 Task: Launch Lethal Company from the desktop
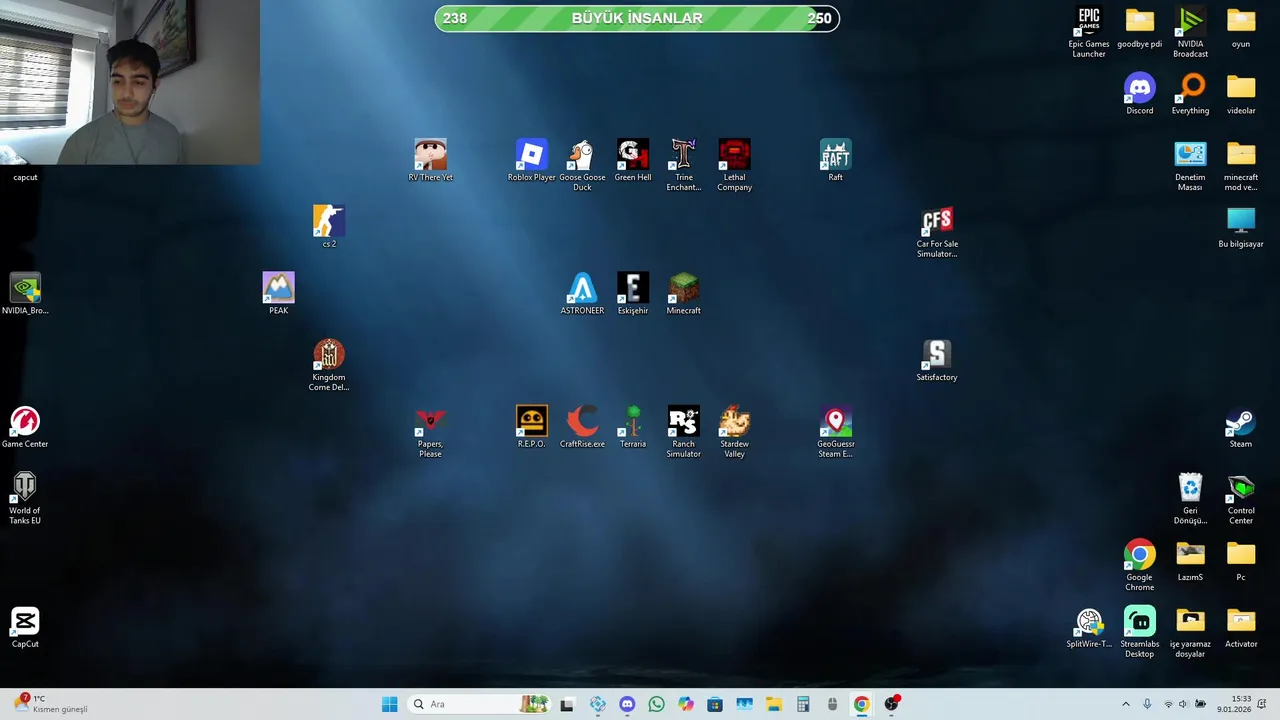(x=734, y=165)
